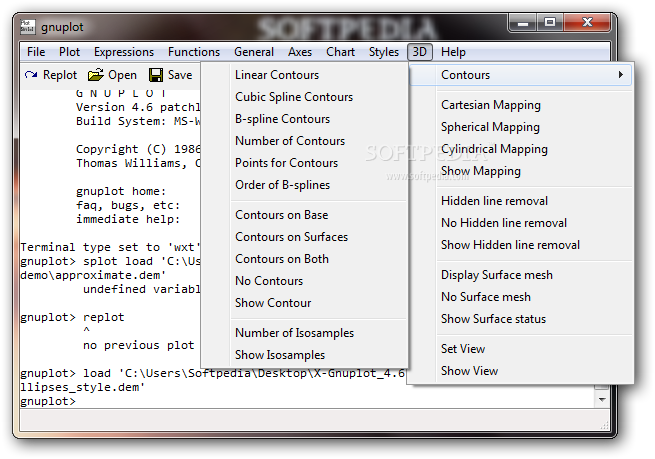The image size is (655, 459).
Task: Click the Save toolbar label
Action: pyautogui.click(x=180, y=75)
